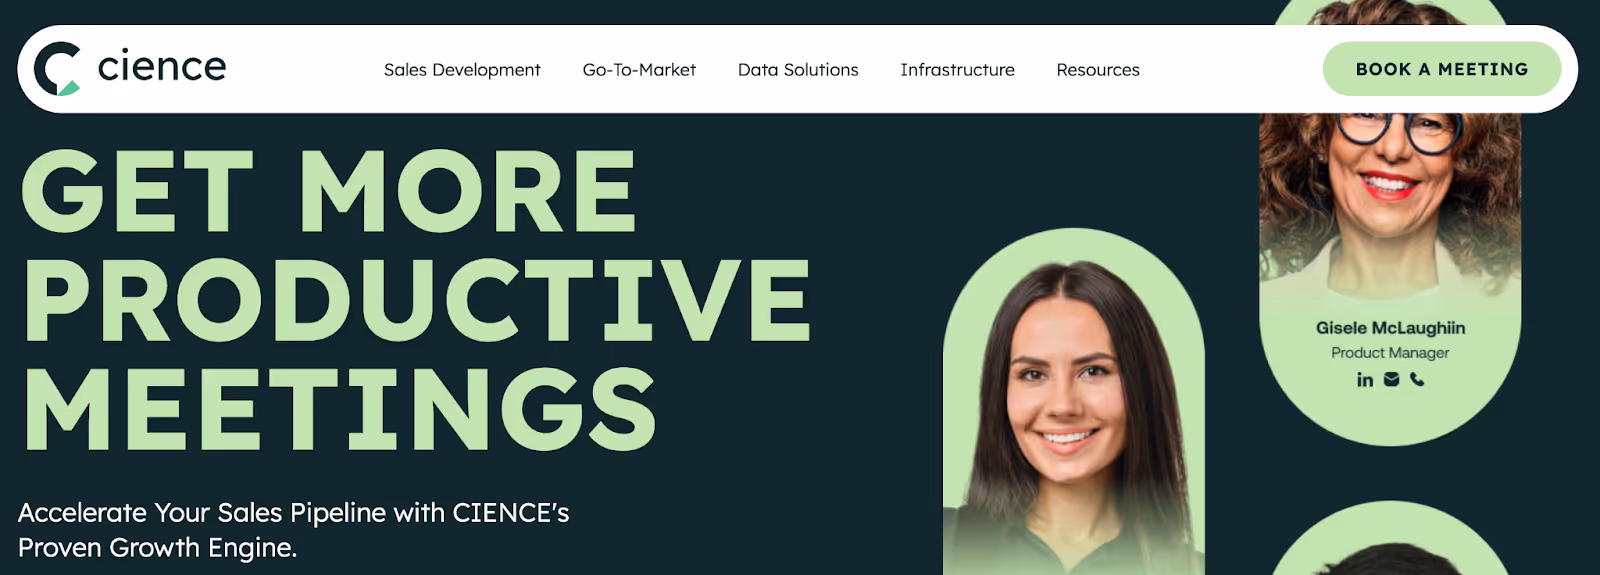Expand the Infrastructure navigation item

coord(957,70)
